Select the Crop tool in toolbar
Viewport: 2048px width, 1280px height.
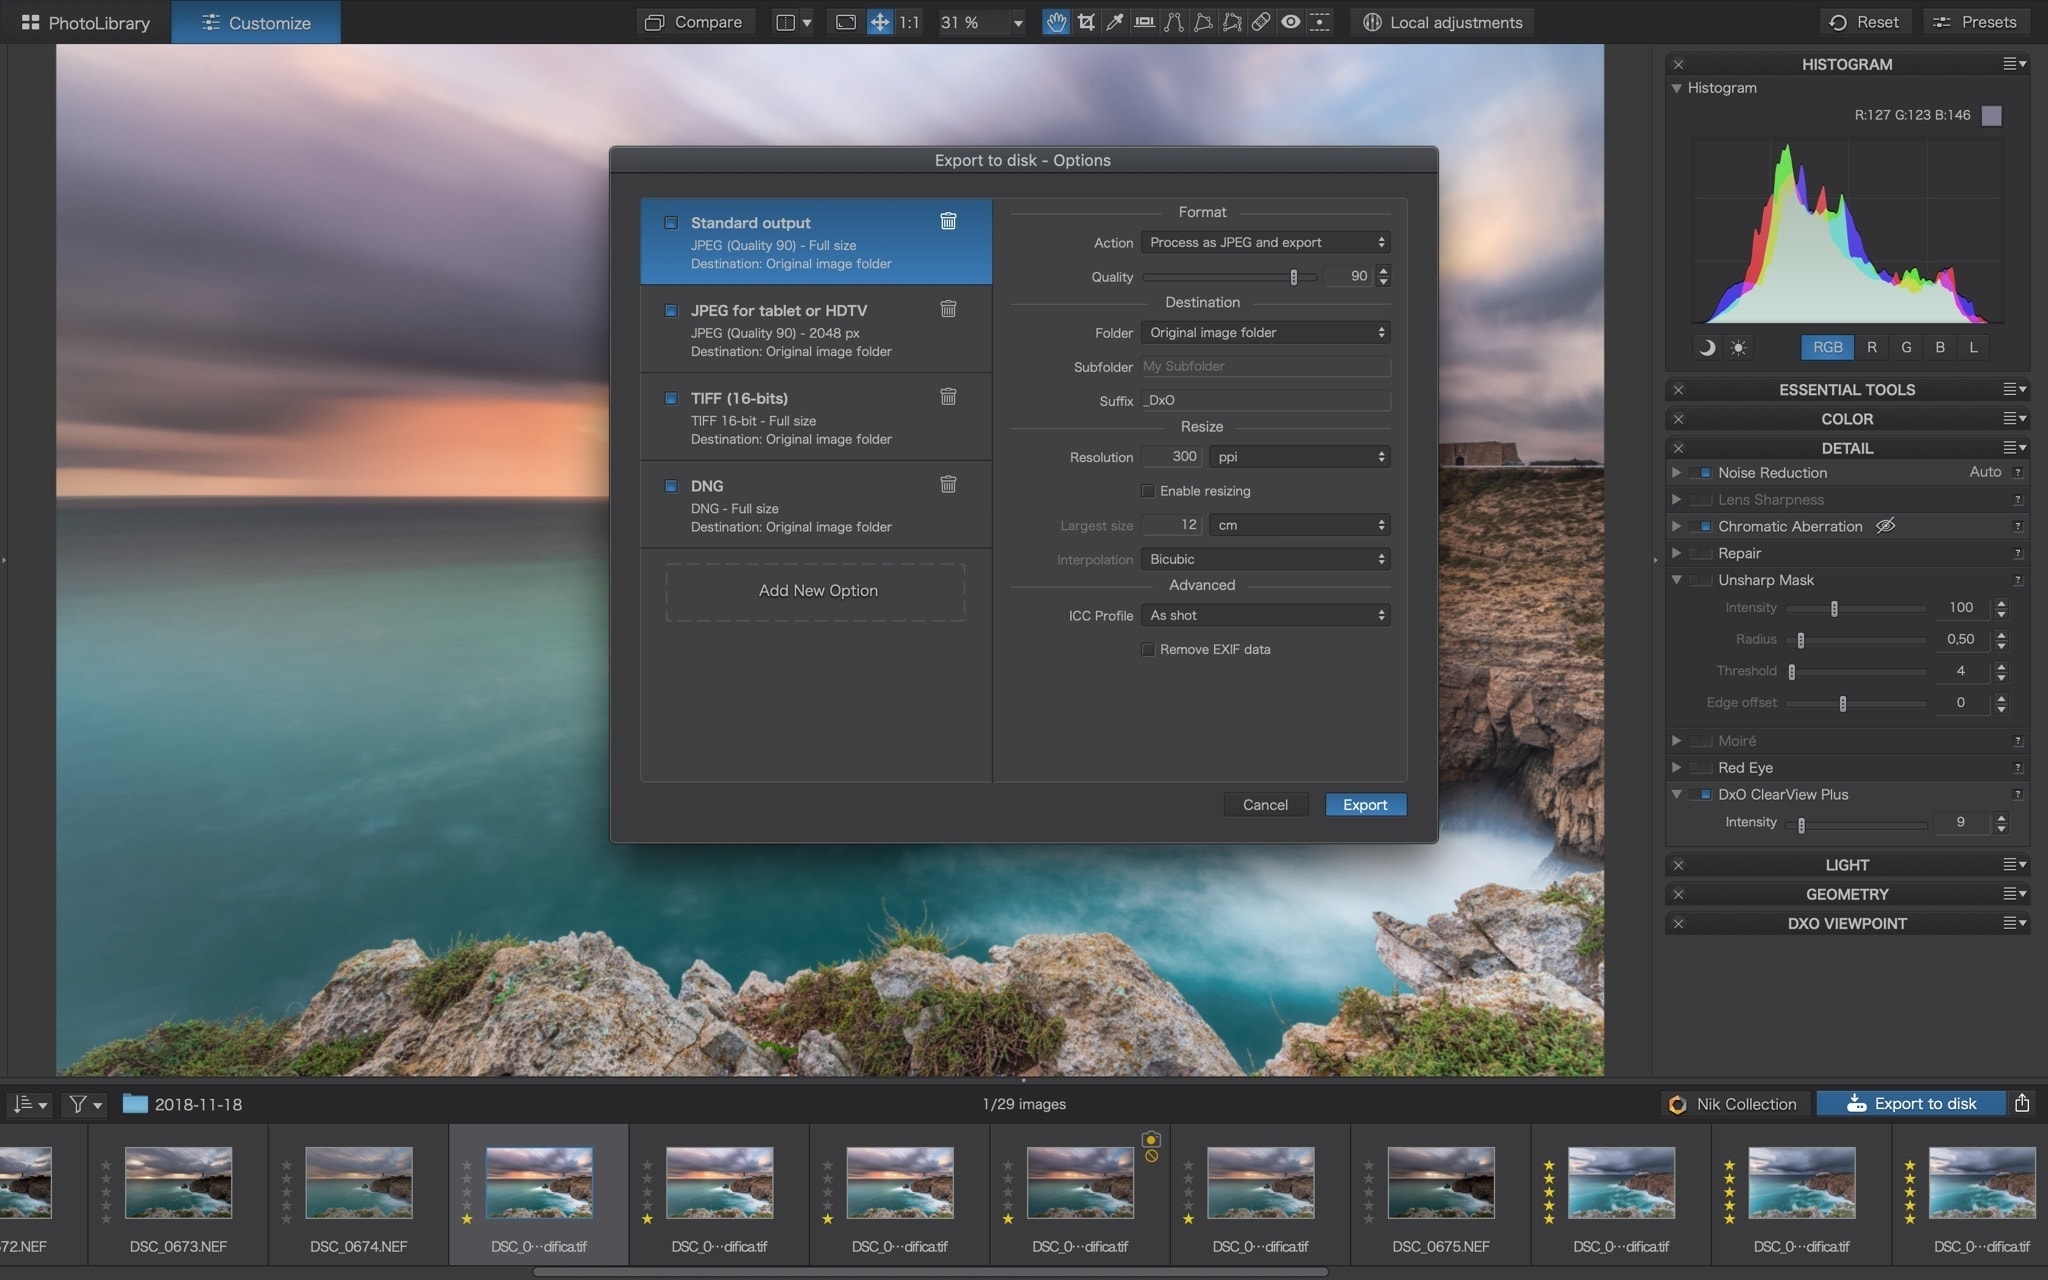[x=1086, y=22]
